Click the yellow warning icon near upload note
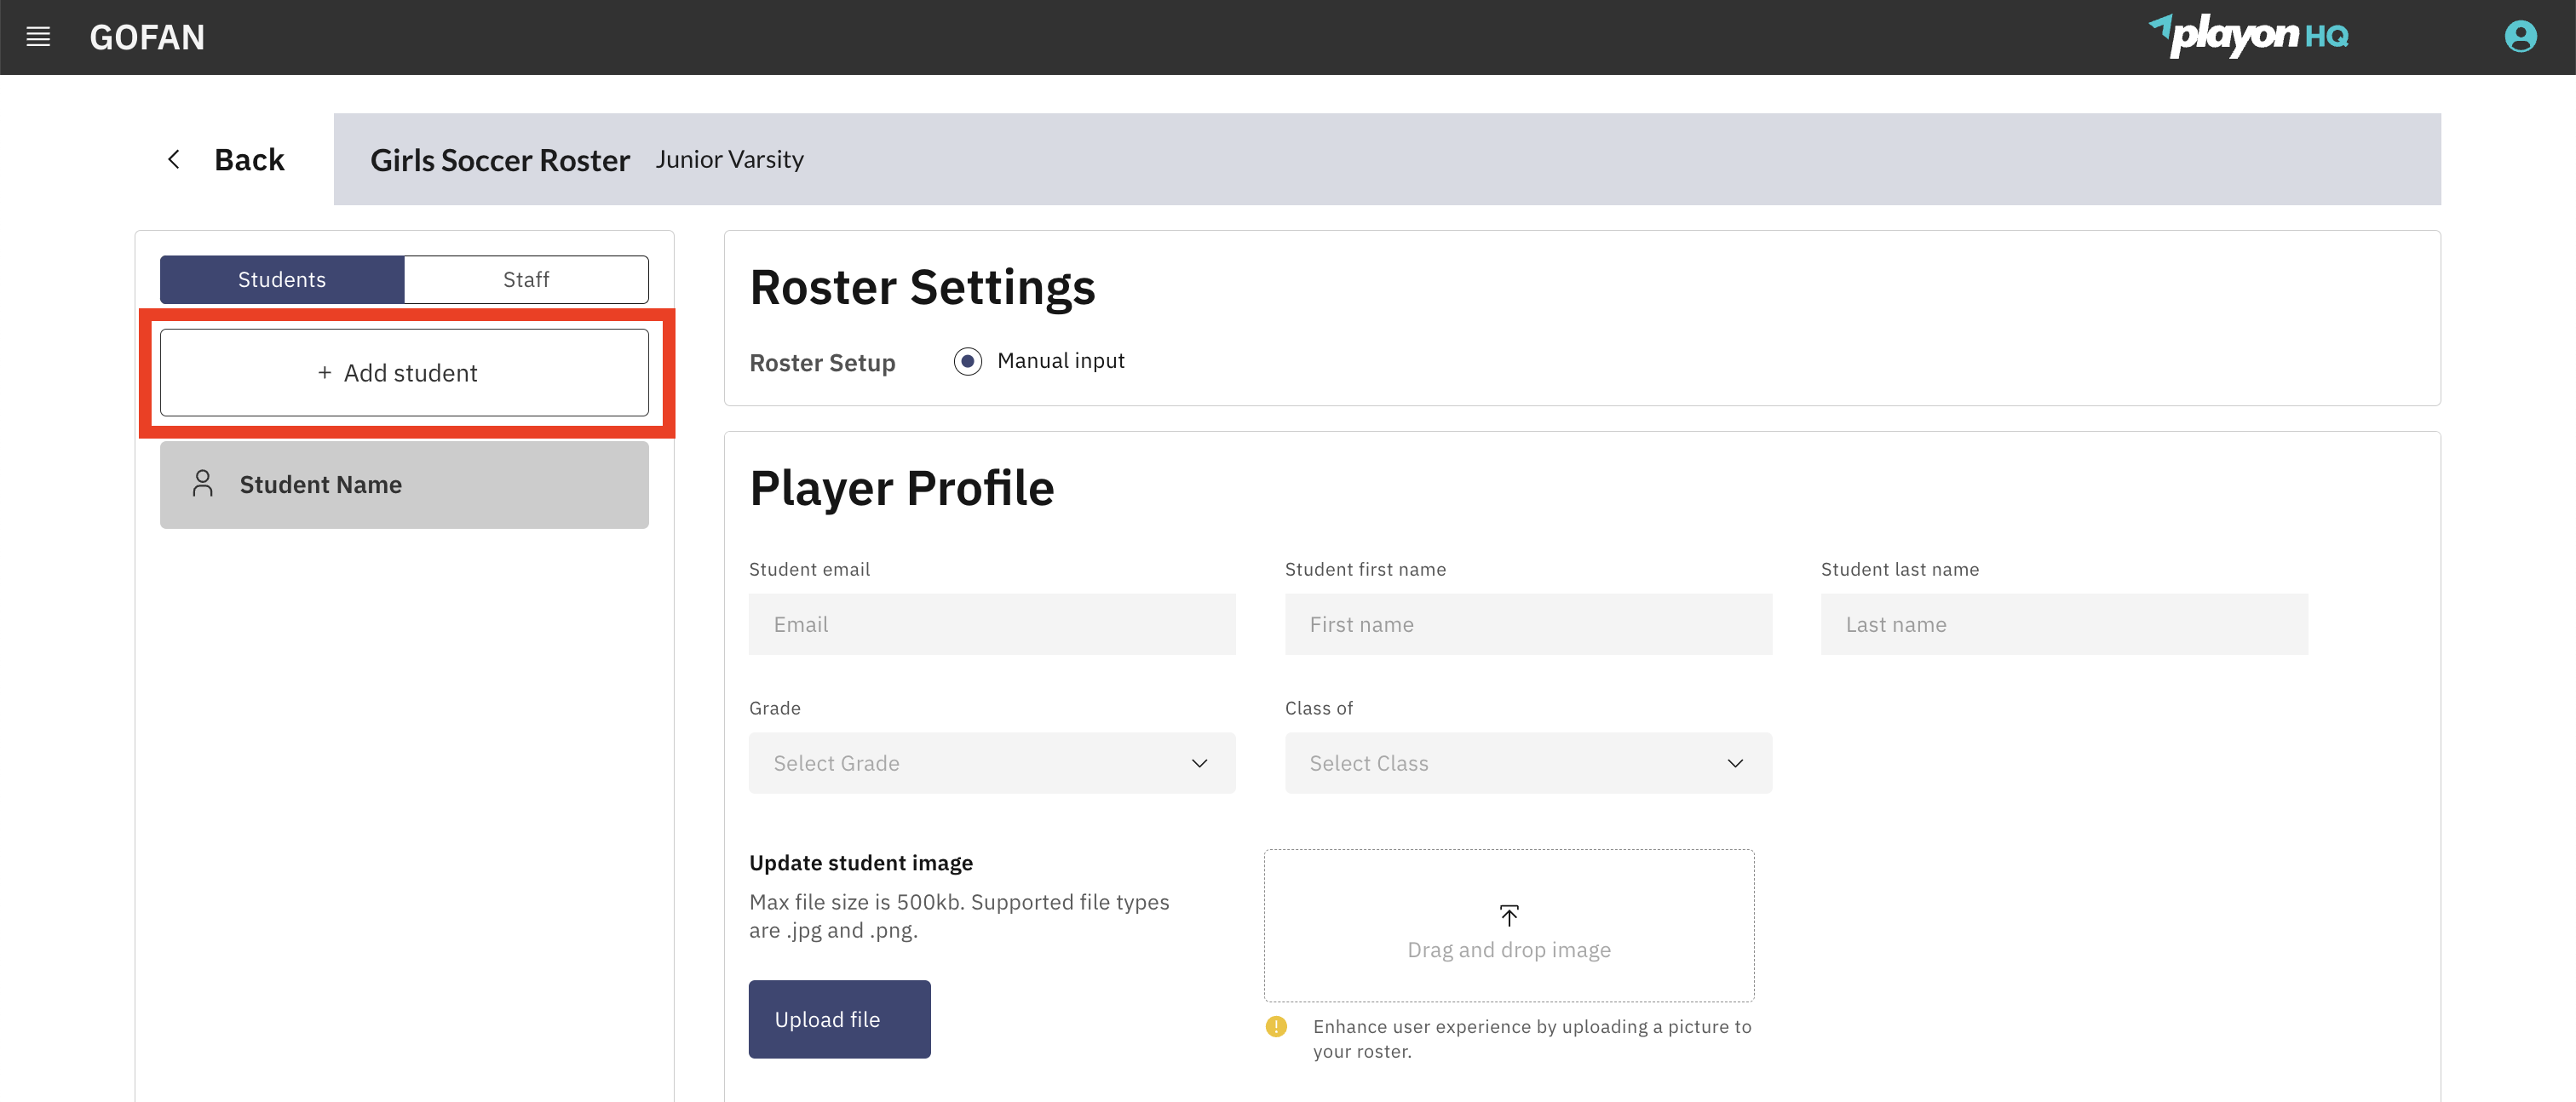This screenshot has width=2576, height=1102. coord(1276,1027)
